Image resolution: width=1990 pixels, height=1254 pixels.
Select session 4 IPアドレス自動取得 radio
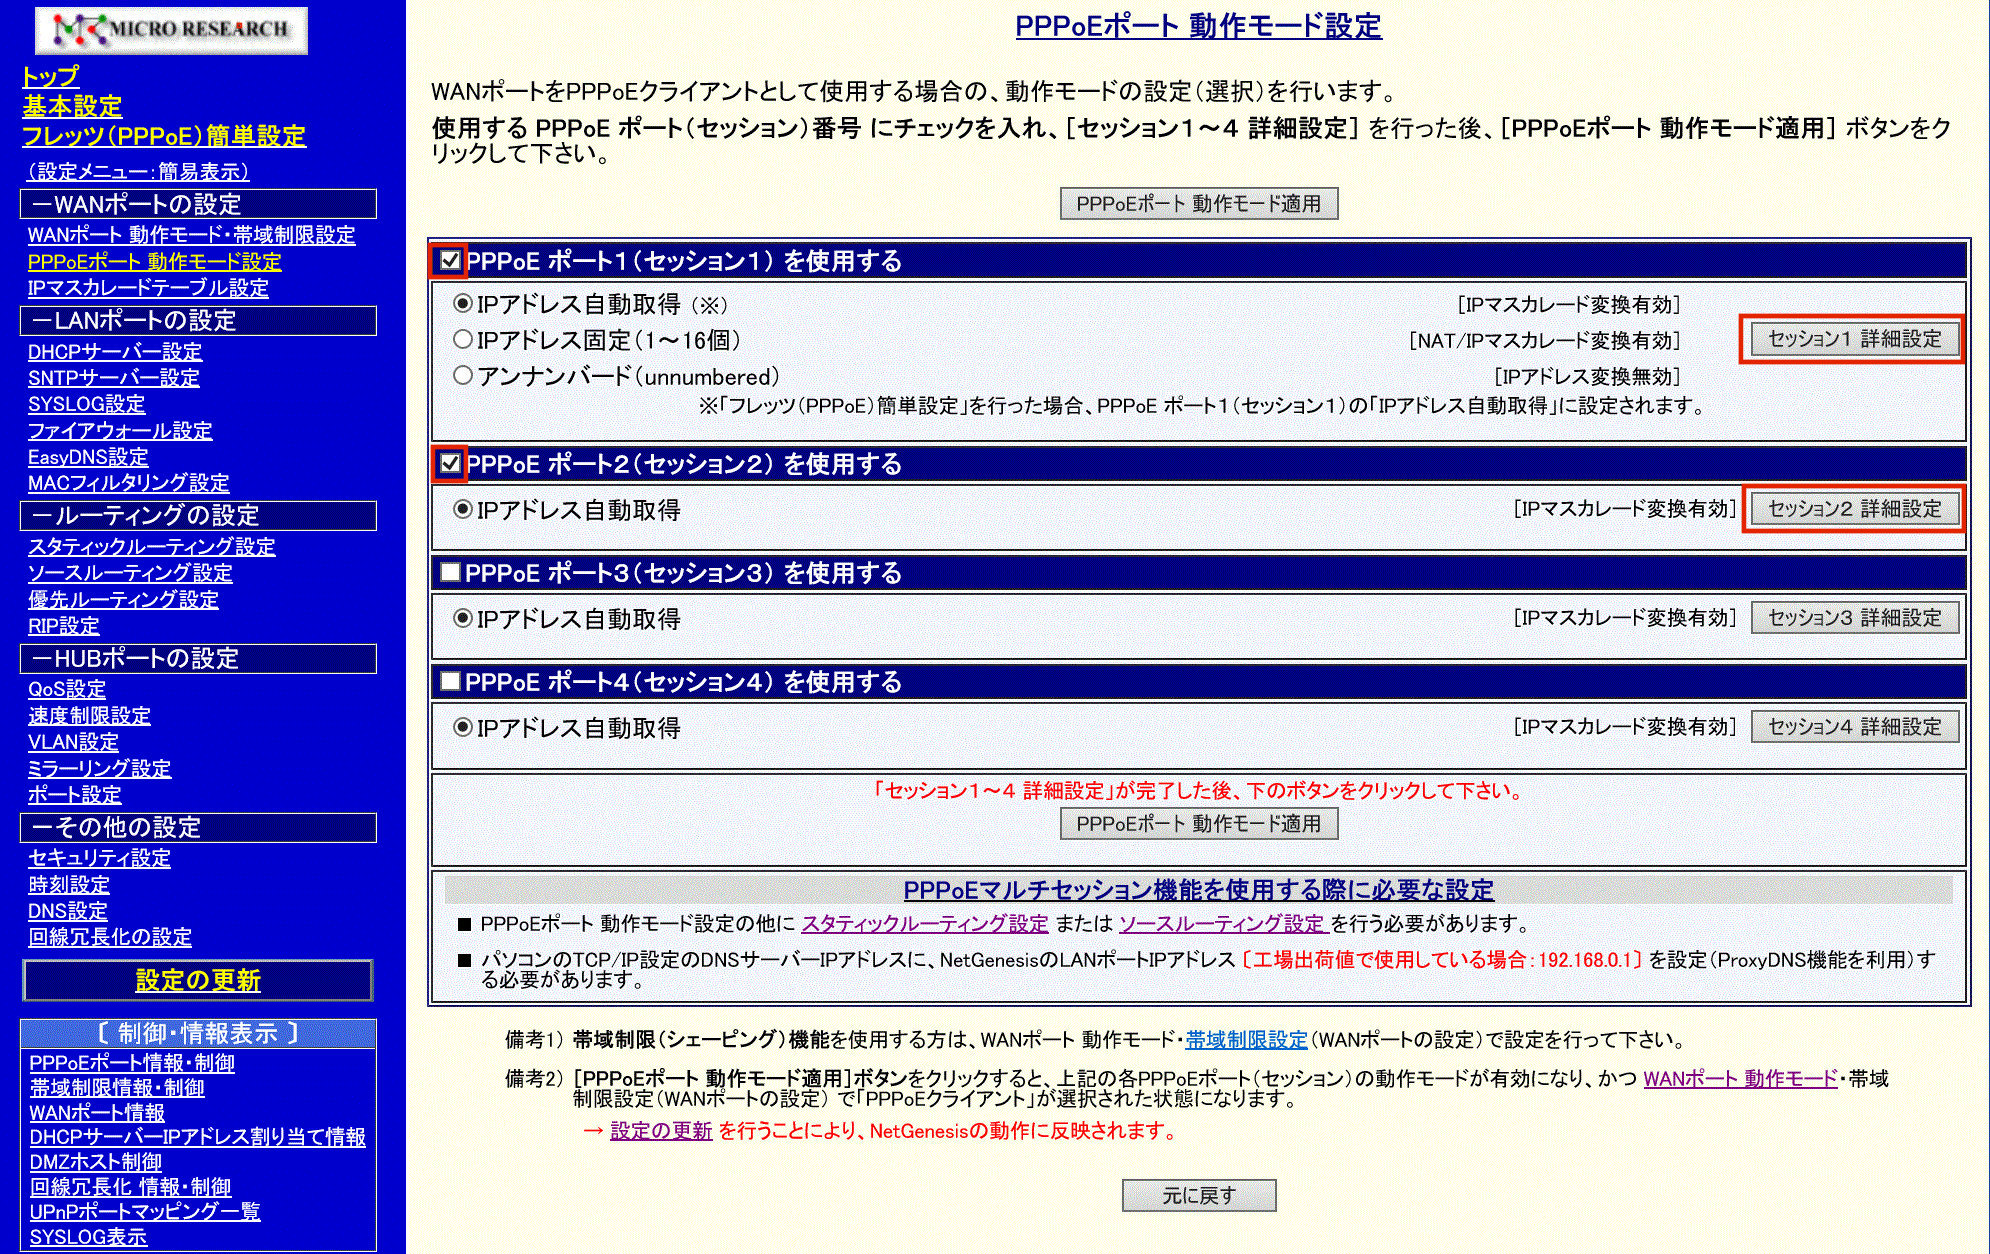click(463, 727)
